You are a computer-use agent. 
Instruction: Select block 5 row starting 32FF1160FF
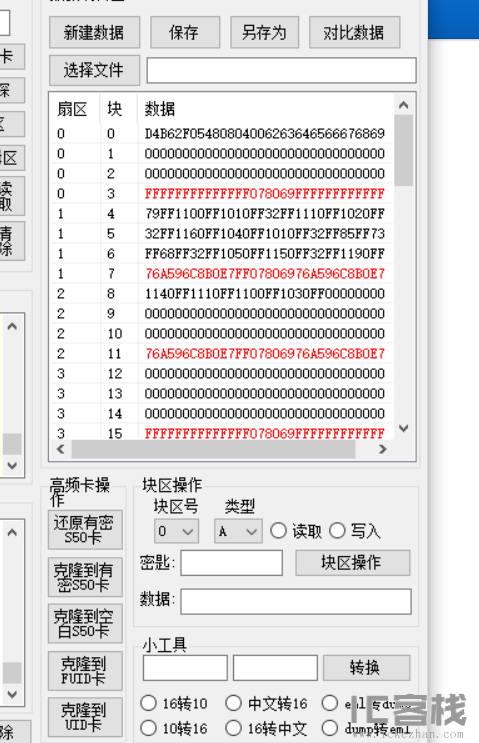(222, 234)
